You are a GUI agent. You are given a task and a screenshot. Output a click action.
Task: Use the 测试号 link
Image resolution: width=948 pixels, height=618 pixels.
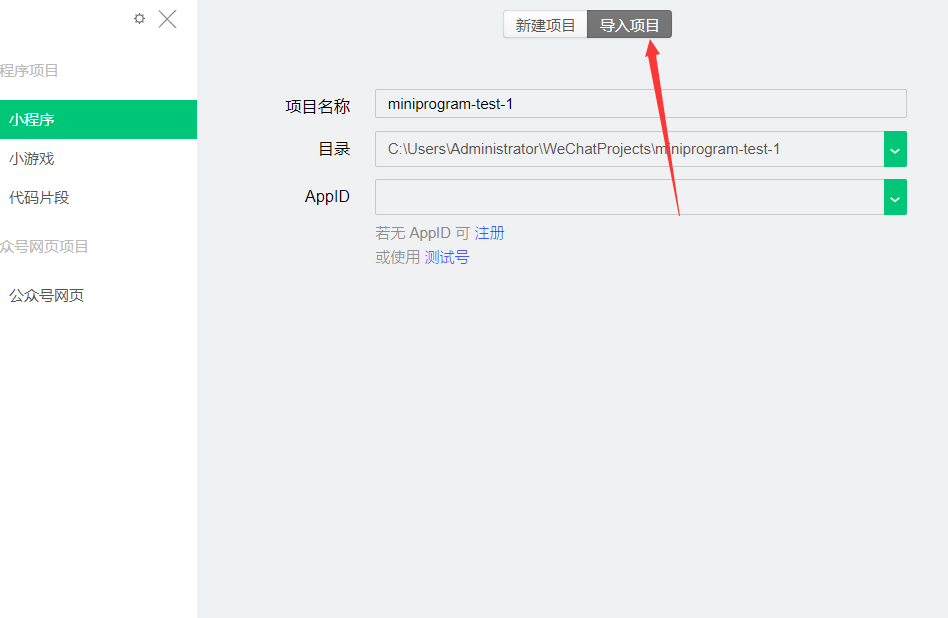447,257
